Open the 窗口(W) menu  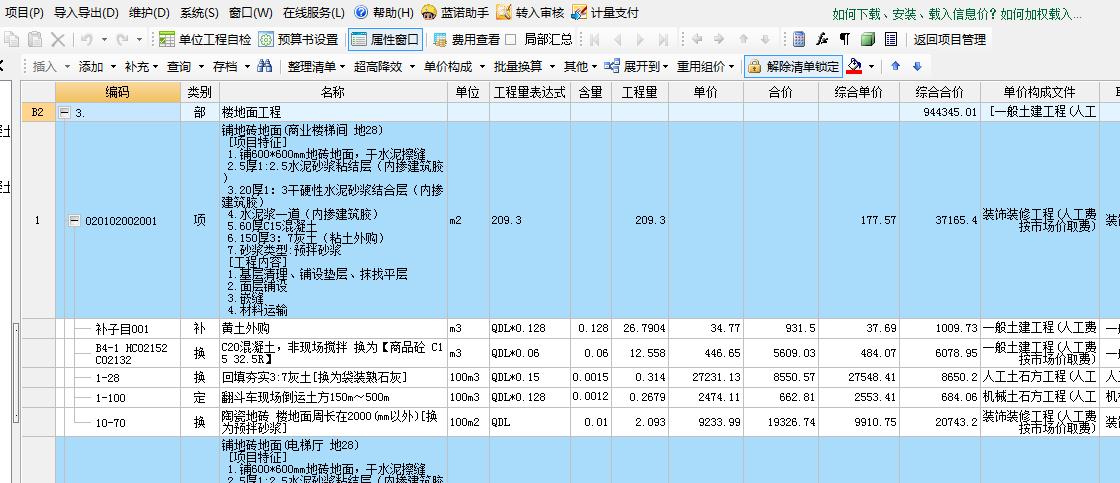point(251,12)
